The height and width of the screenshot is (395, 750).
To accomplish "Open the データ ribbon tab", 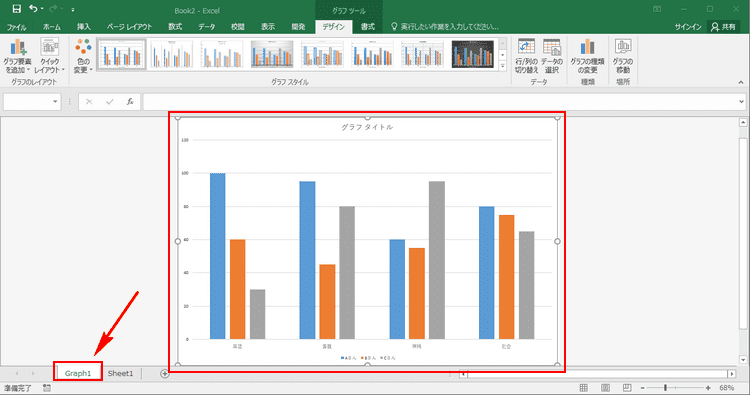I will (207, 27).
